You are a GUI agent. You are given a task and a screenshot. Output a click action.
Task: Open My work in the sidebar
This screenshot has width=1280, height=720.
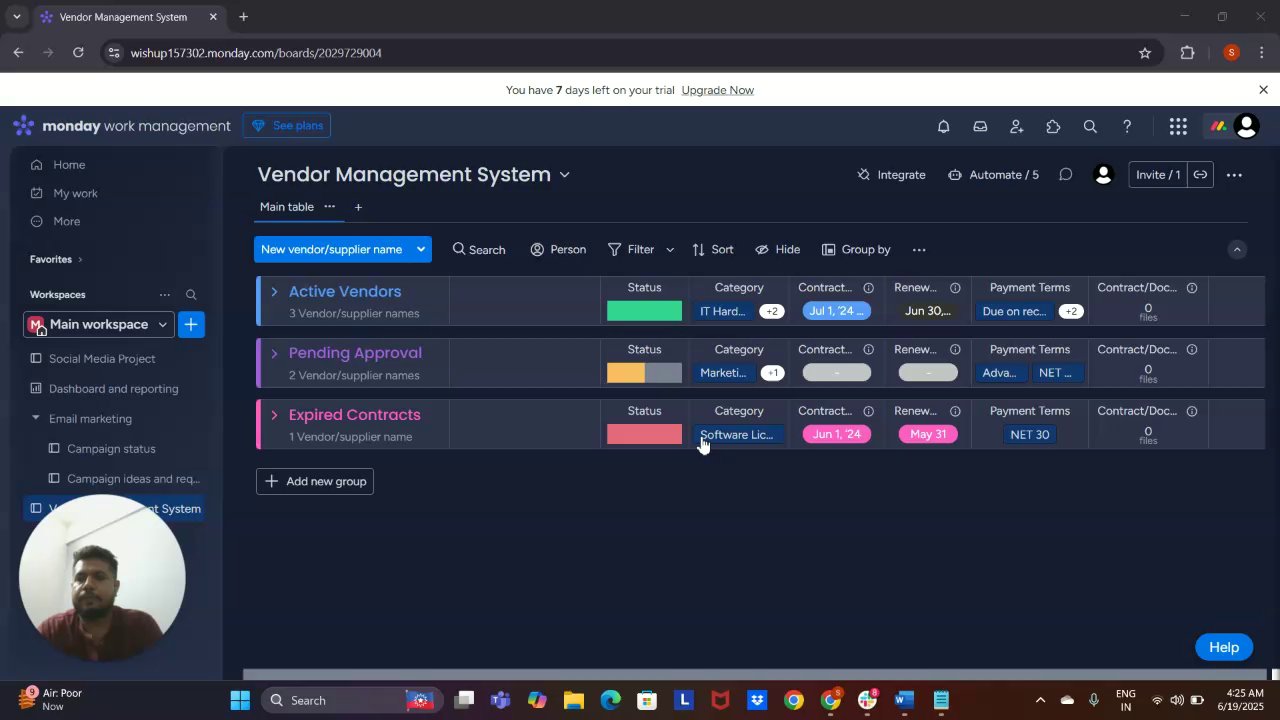point(75,193)
